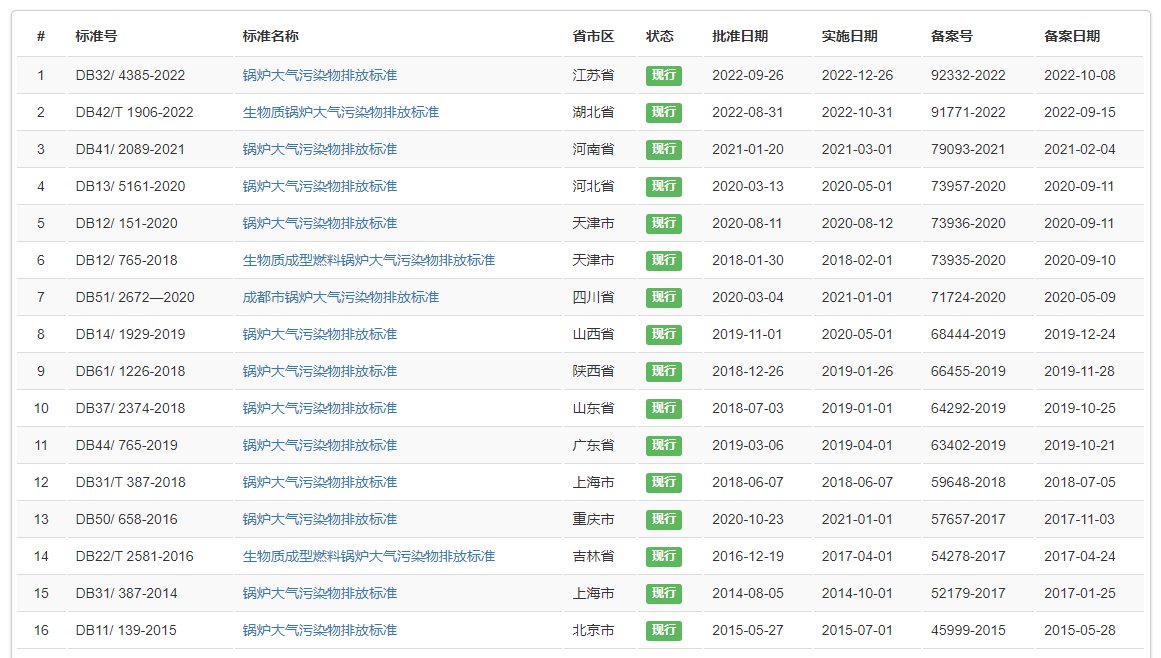Click the 实施日期 column header
Viewport: 1161px width, 658px height.
[849, 36]
